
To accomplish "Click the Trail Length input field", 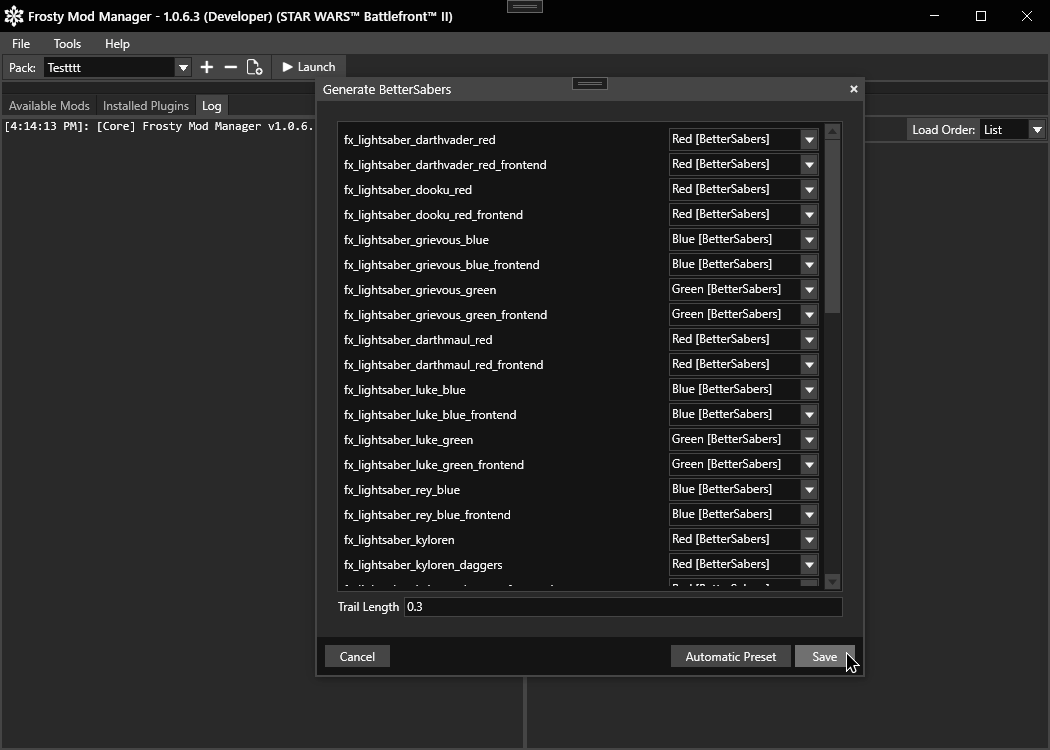I will point(623,607).
